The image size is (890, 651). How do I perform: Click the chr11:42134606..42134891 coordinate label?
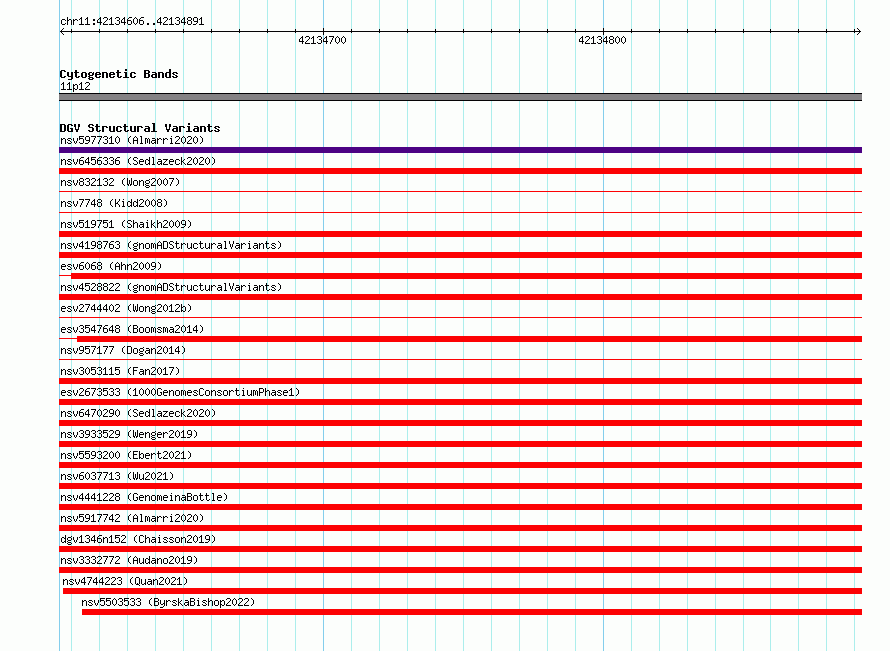point(132,22)
